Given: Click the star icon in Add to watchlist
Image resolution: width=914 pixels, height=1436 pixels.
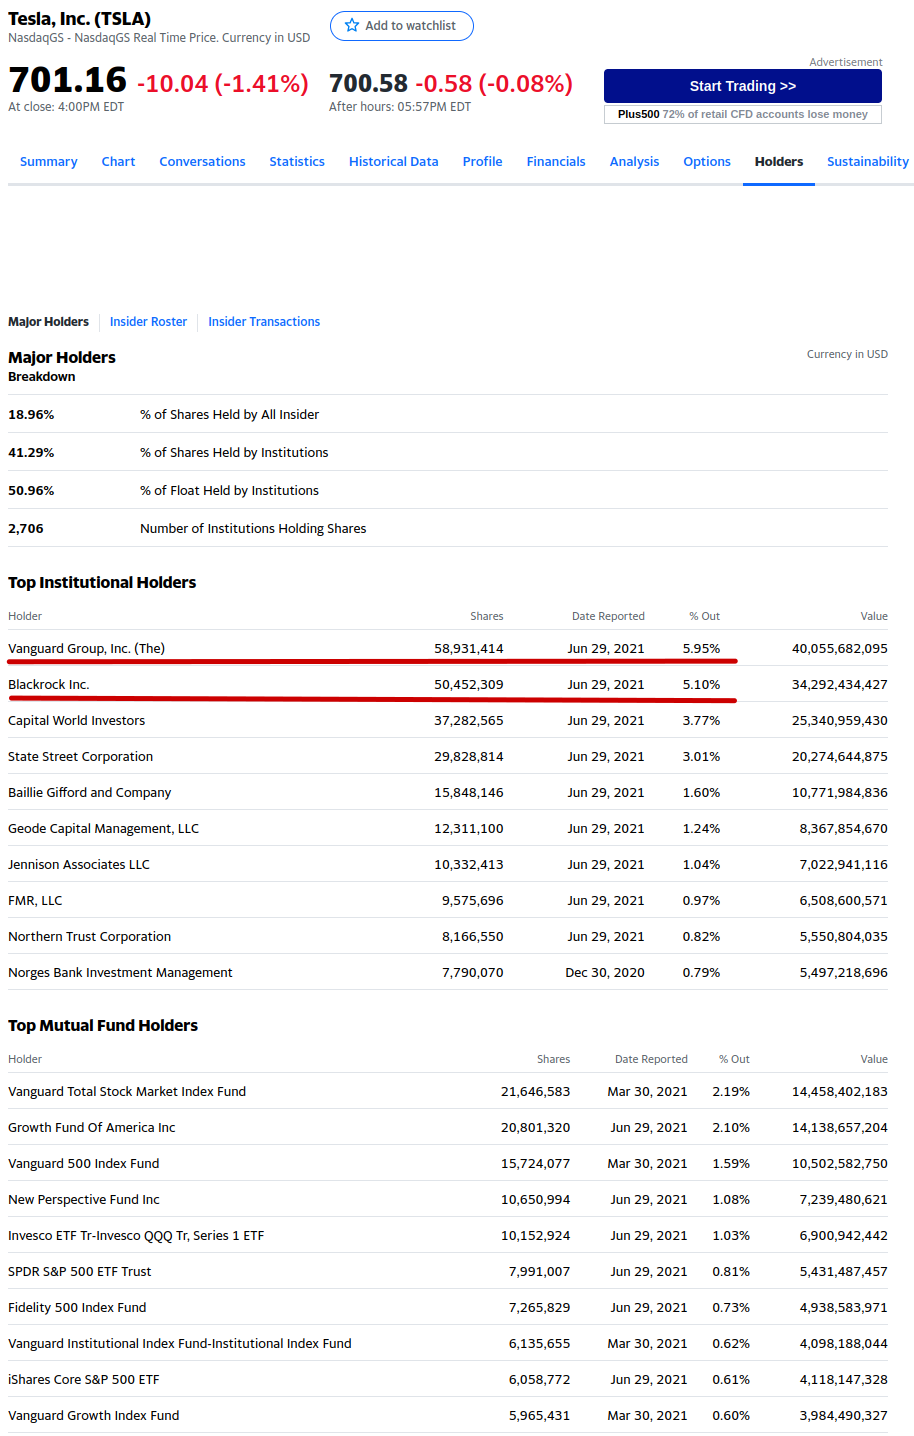Looking at the screenshot, I should pyautogui.click(x=352, y=26).
